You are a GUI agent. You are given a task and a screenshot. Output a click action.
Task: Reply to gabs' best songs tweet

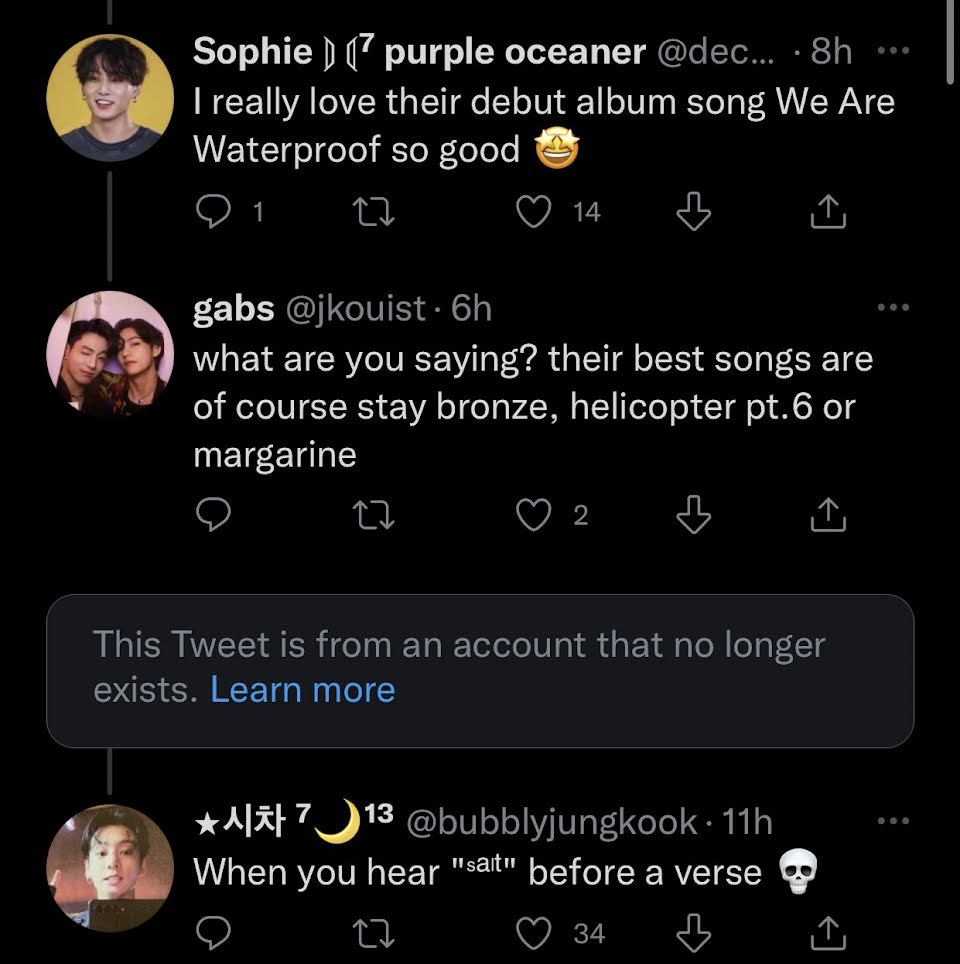coord(212,515)
